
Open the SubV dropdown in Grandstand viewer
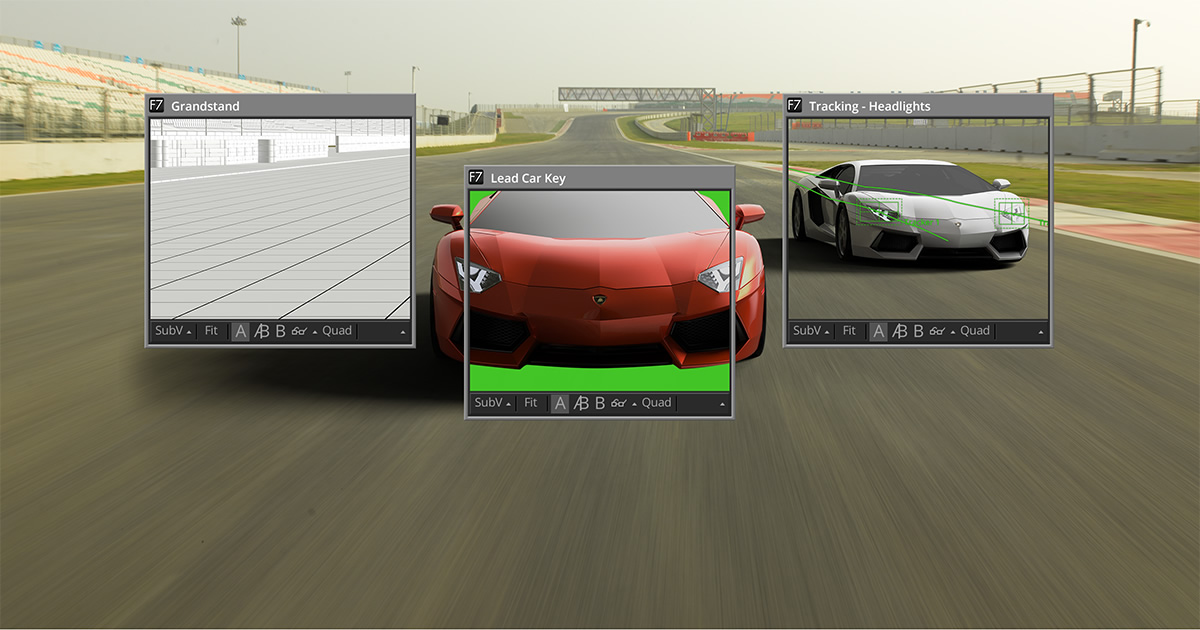pos(171,331)
